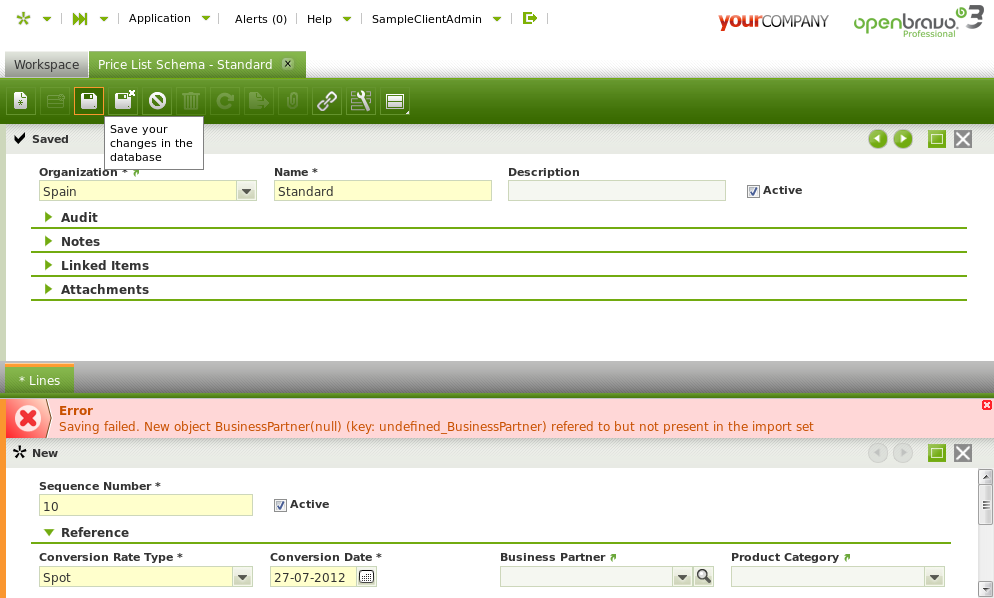The image size is (994, 598).
Task: Expand the Notes section
Action: [48, 241]
